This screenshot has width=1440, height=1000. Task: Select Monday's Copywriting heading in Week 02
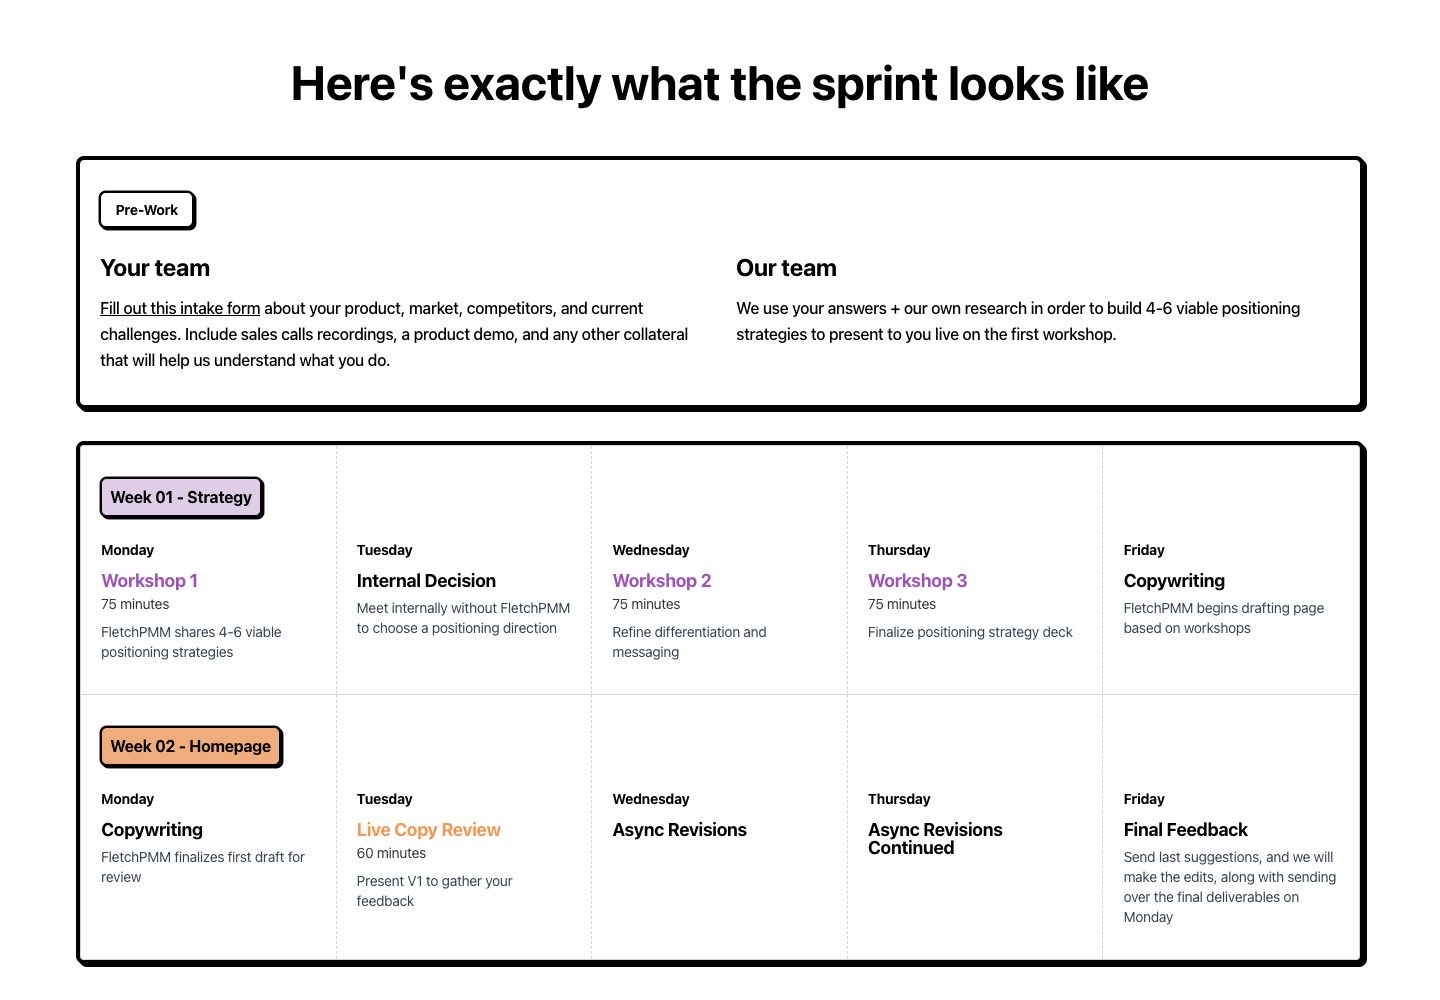coord(152,829)
